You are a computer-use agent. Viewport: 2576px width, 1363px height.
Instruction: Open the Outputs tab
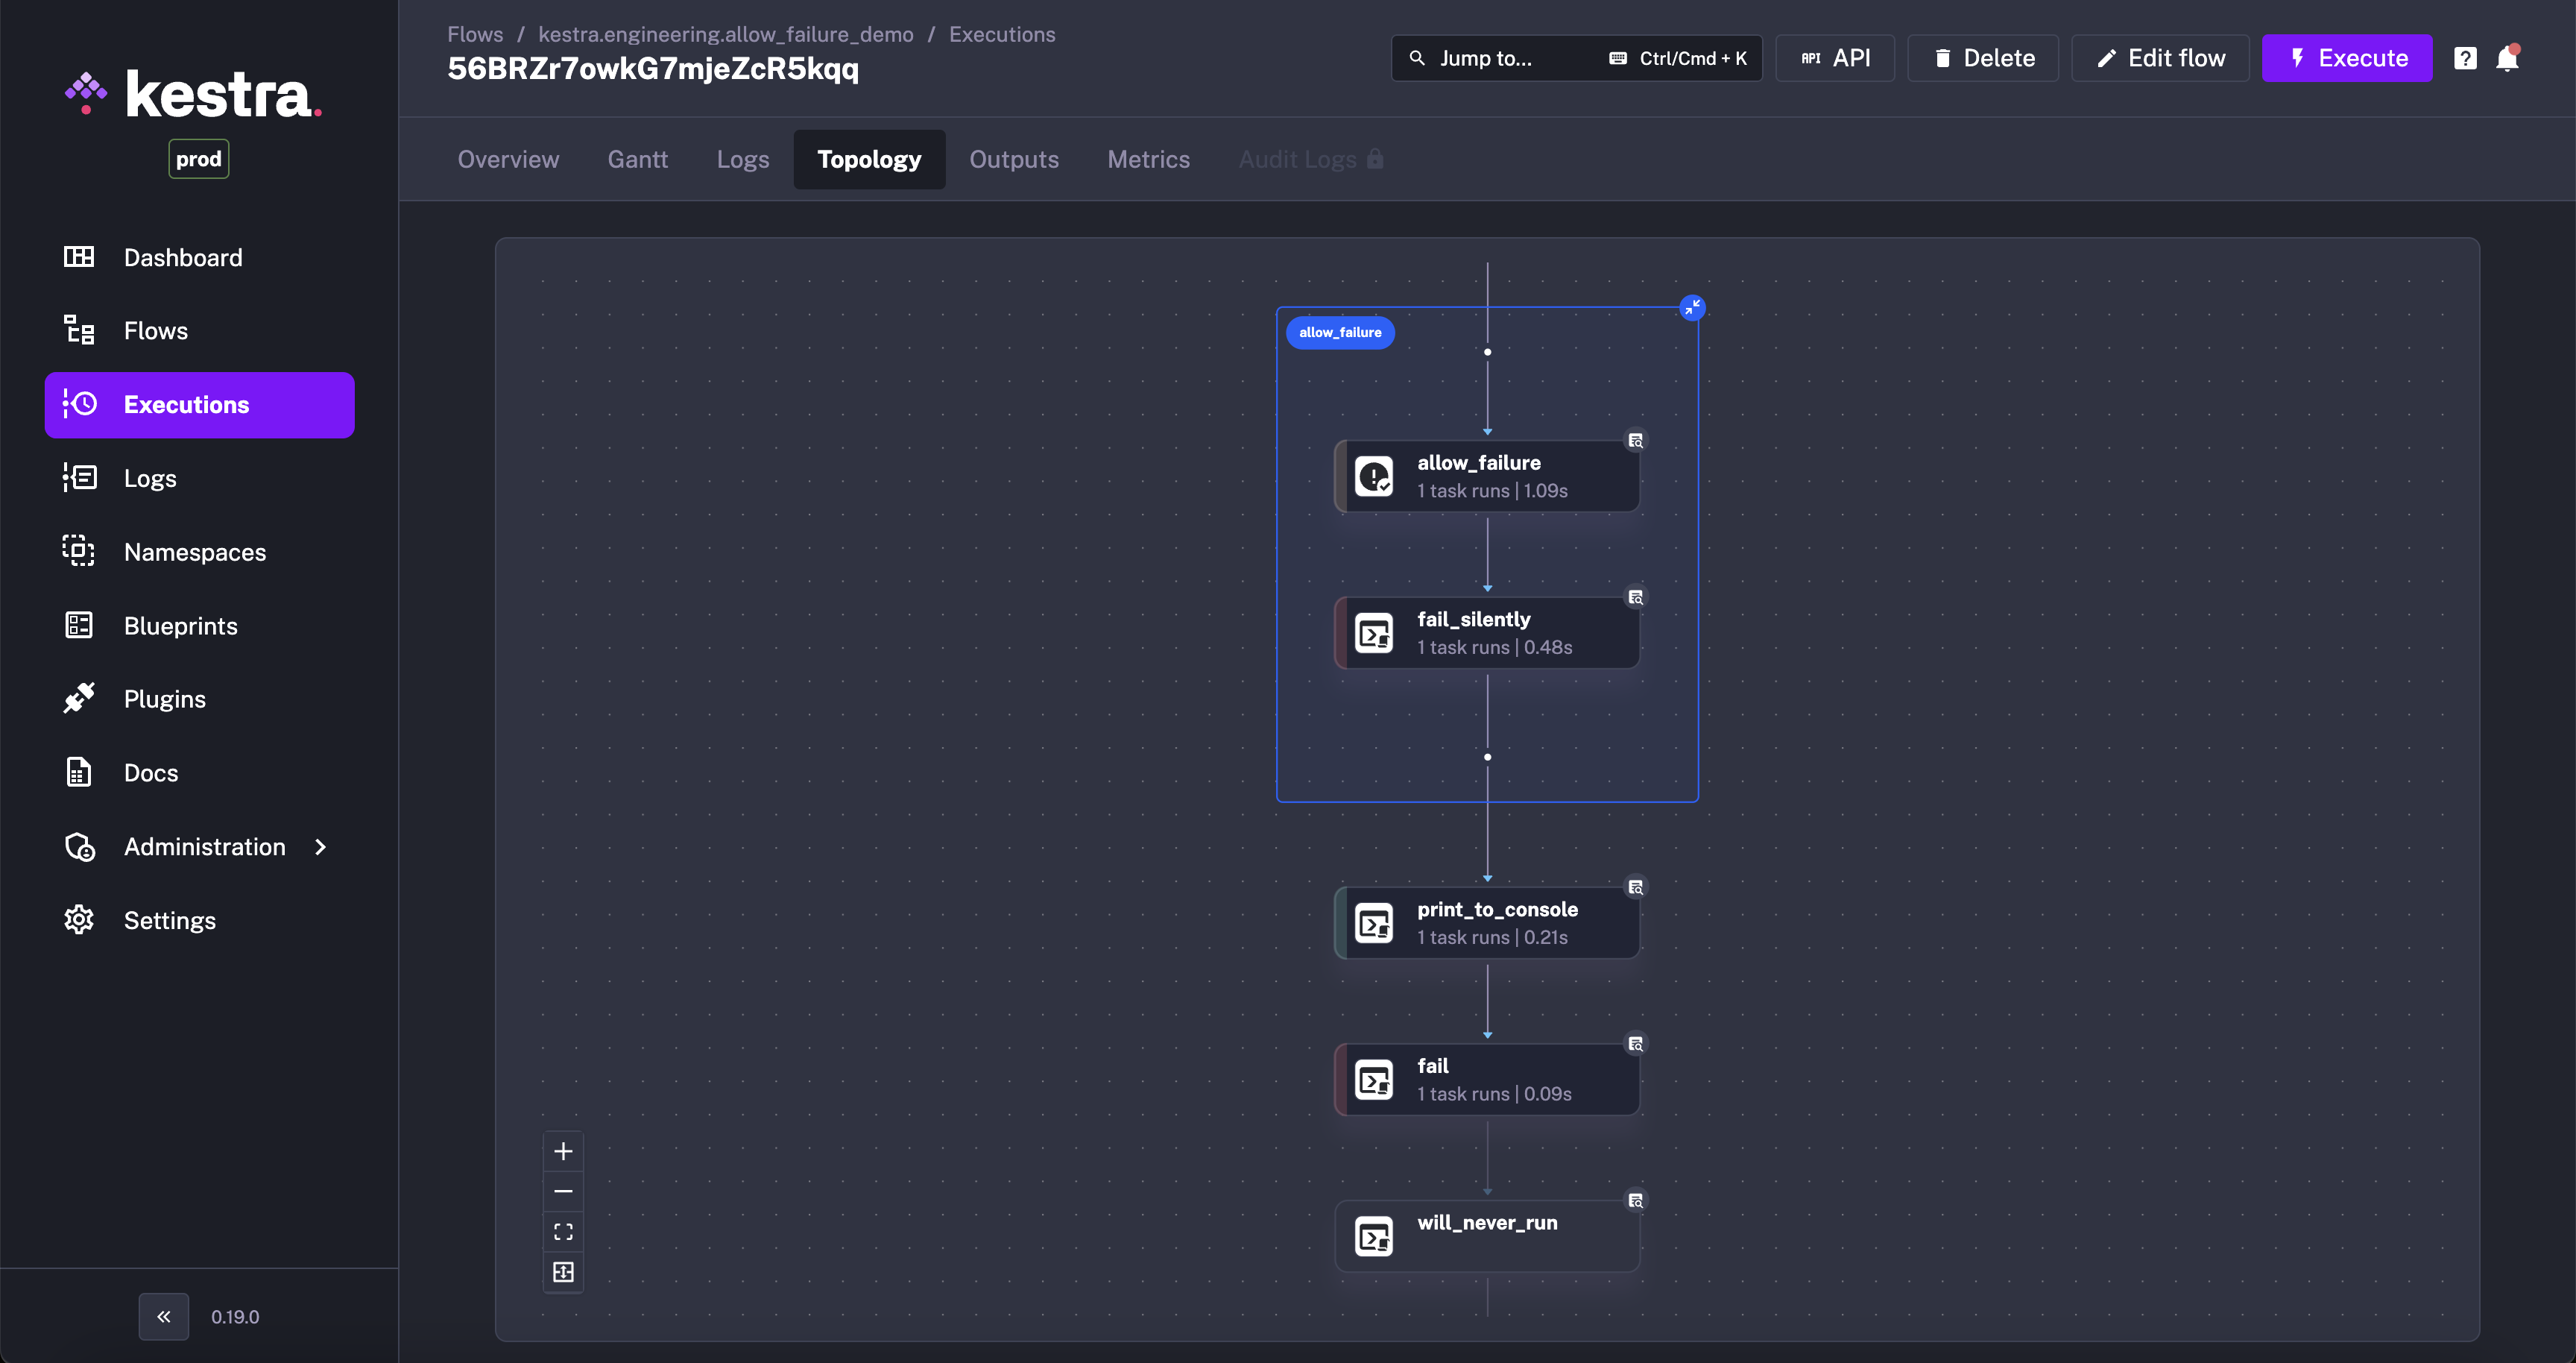(1013, 159)
